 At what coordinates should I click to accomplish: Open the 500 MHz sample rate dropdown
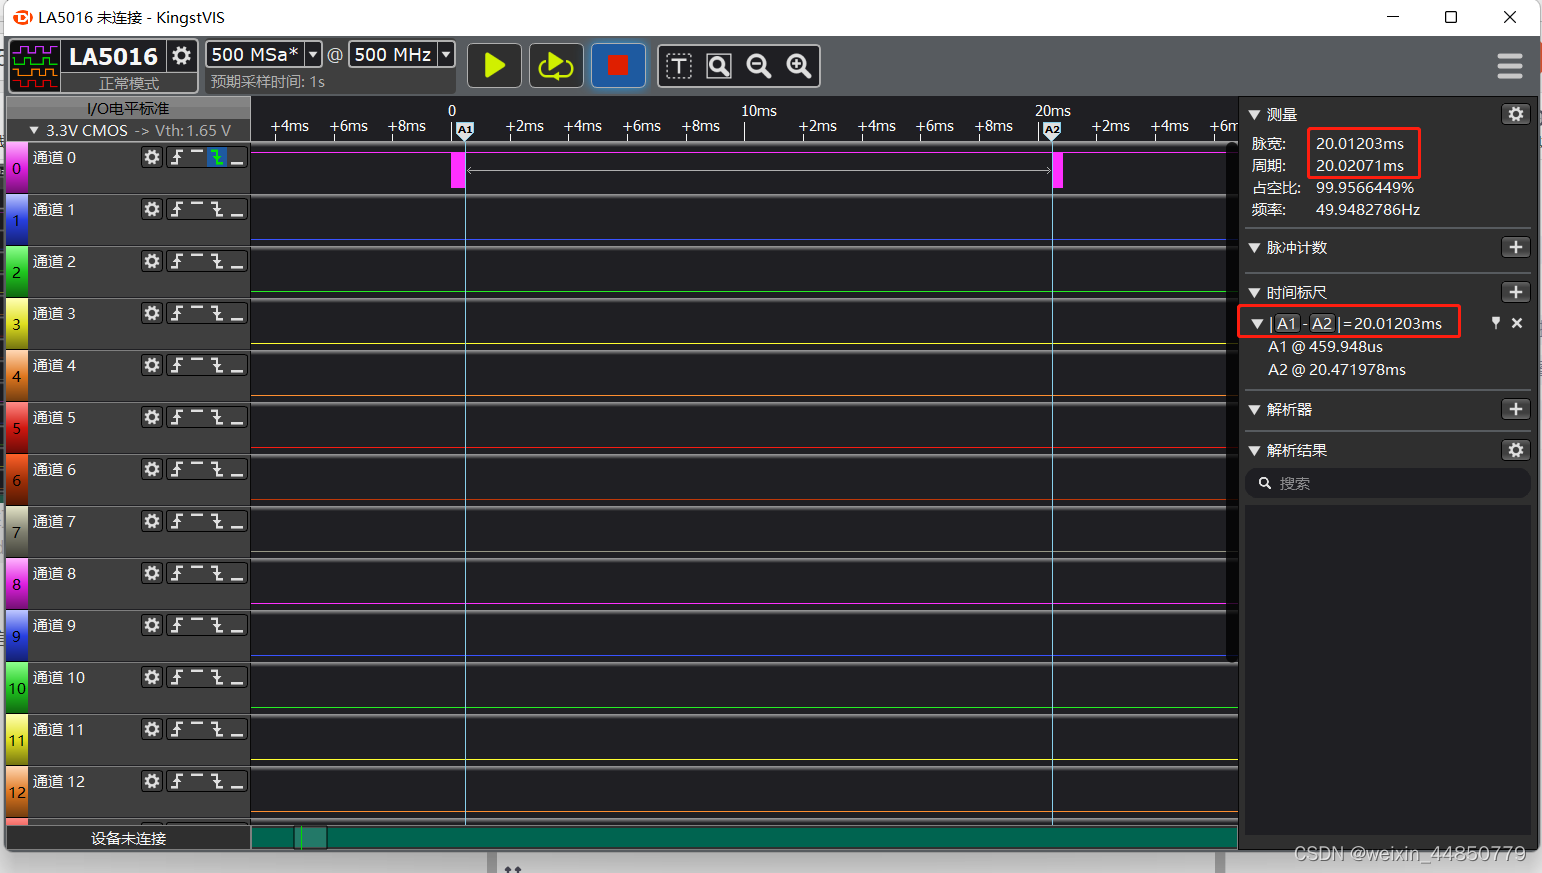pos(446,54)
